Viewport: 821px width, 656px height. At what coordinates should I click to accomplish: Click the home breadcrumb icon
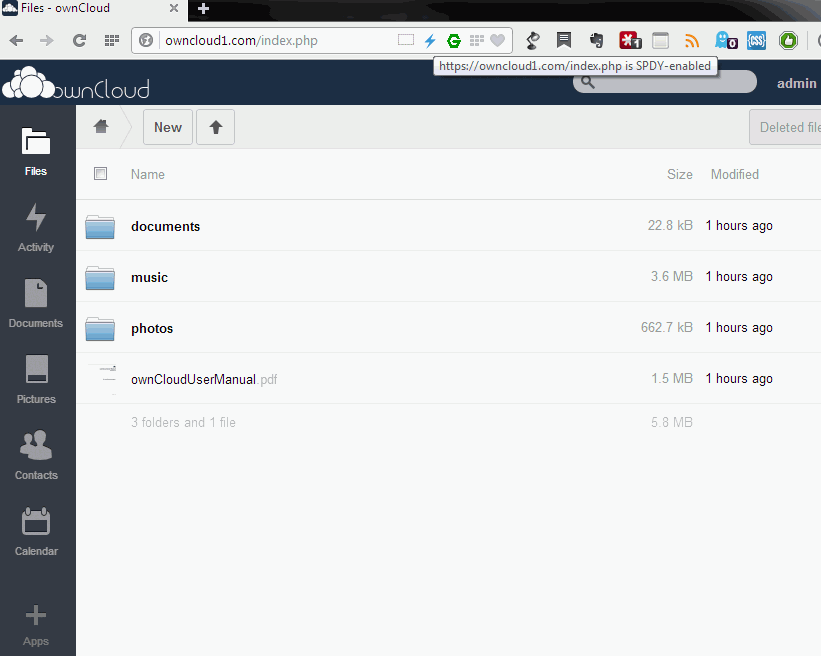point(100,127)
